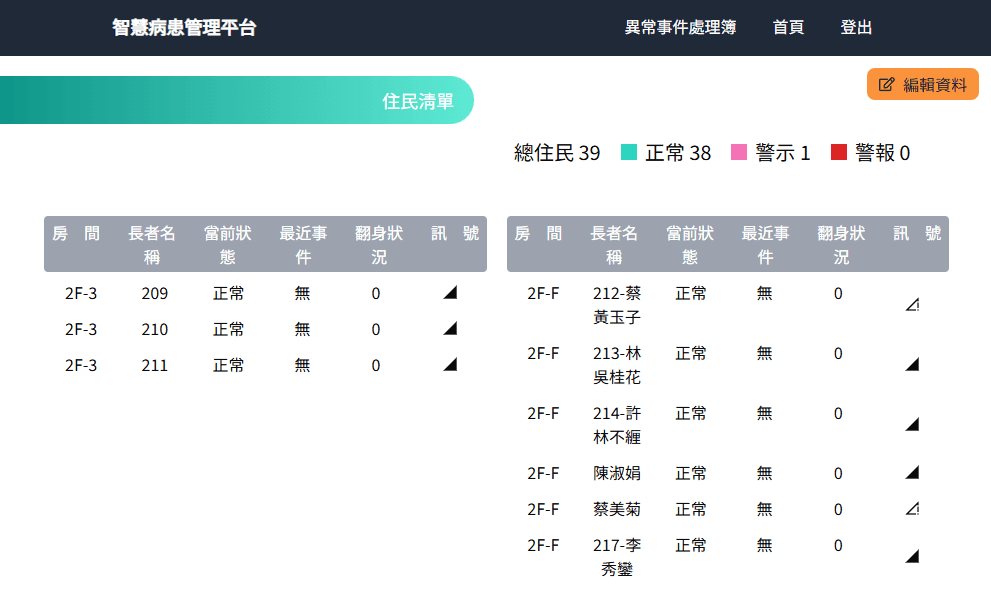Click the signal icon for 蔡美菊
Image resolution: width=991 pixels, height=594 pixels.
click(x=910, y=508)
